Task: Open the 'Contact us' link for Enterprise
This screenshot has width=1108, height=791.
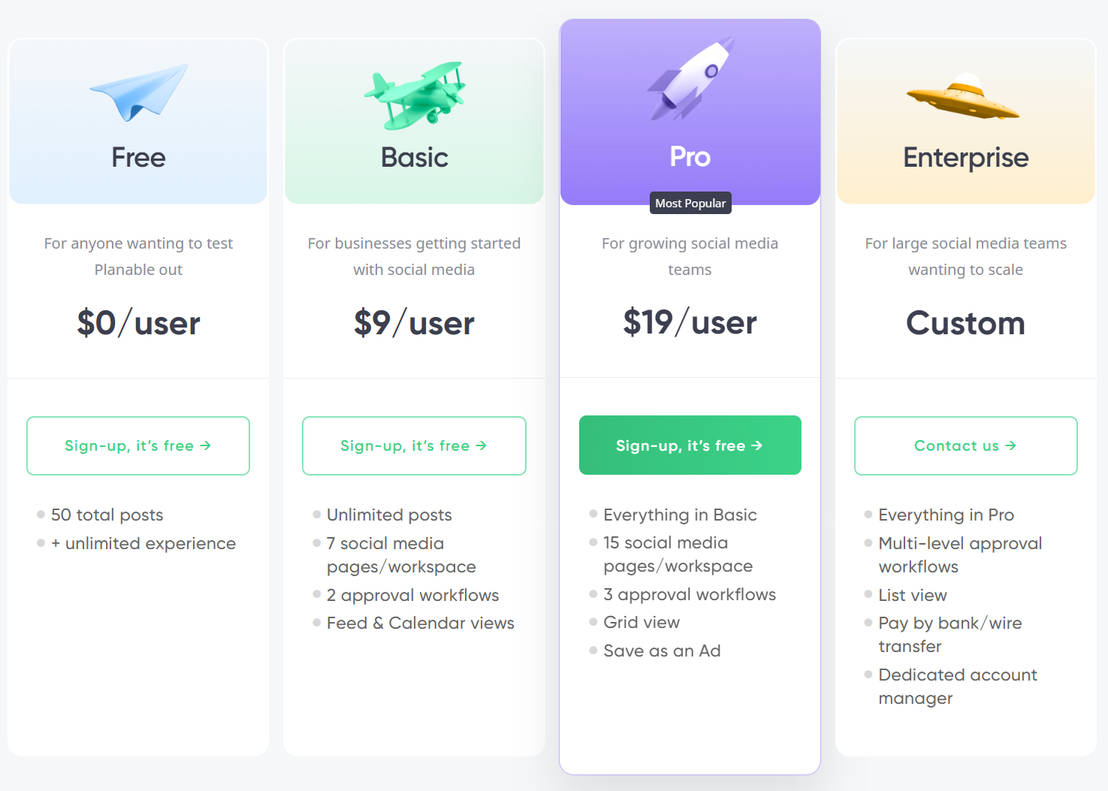Action: pos(965,445)
